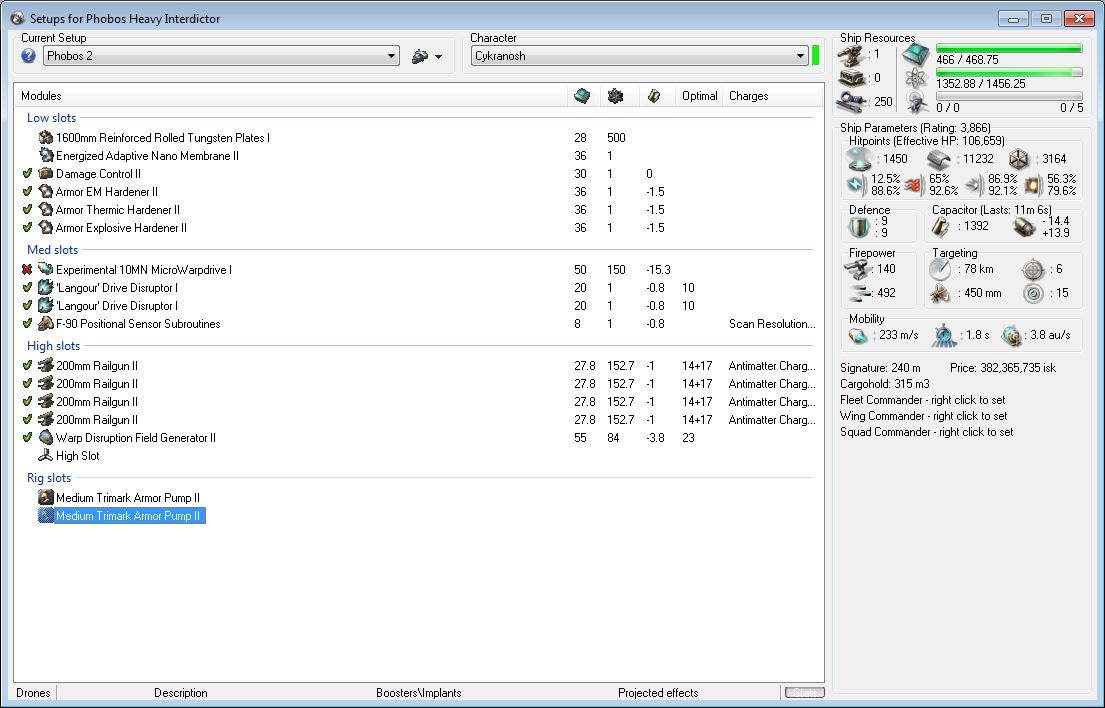Click the shield hitpoints icon
This screenshot has width=1105, height=708.
pyautogui.click(x=858, y=159)
